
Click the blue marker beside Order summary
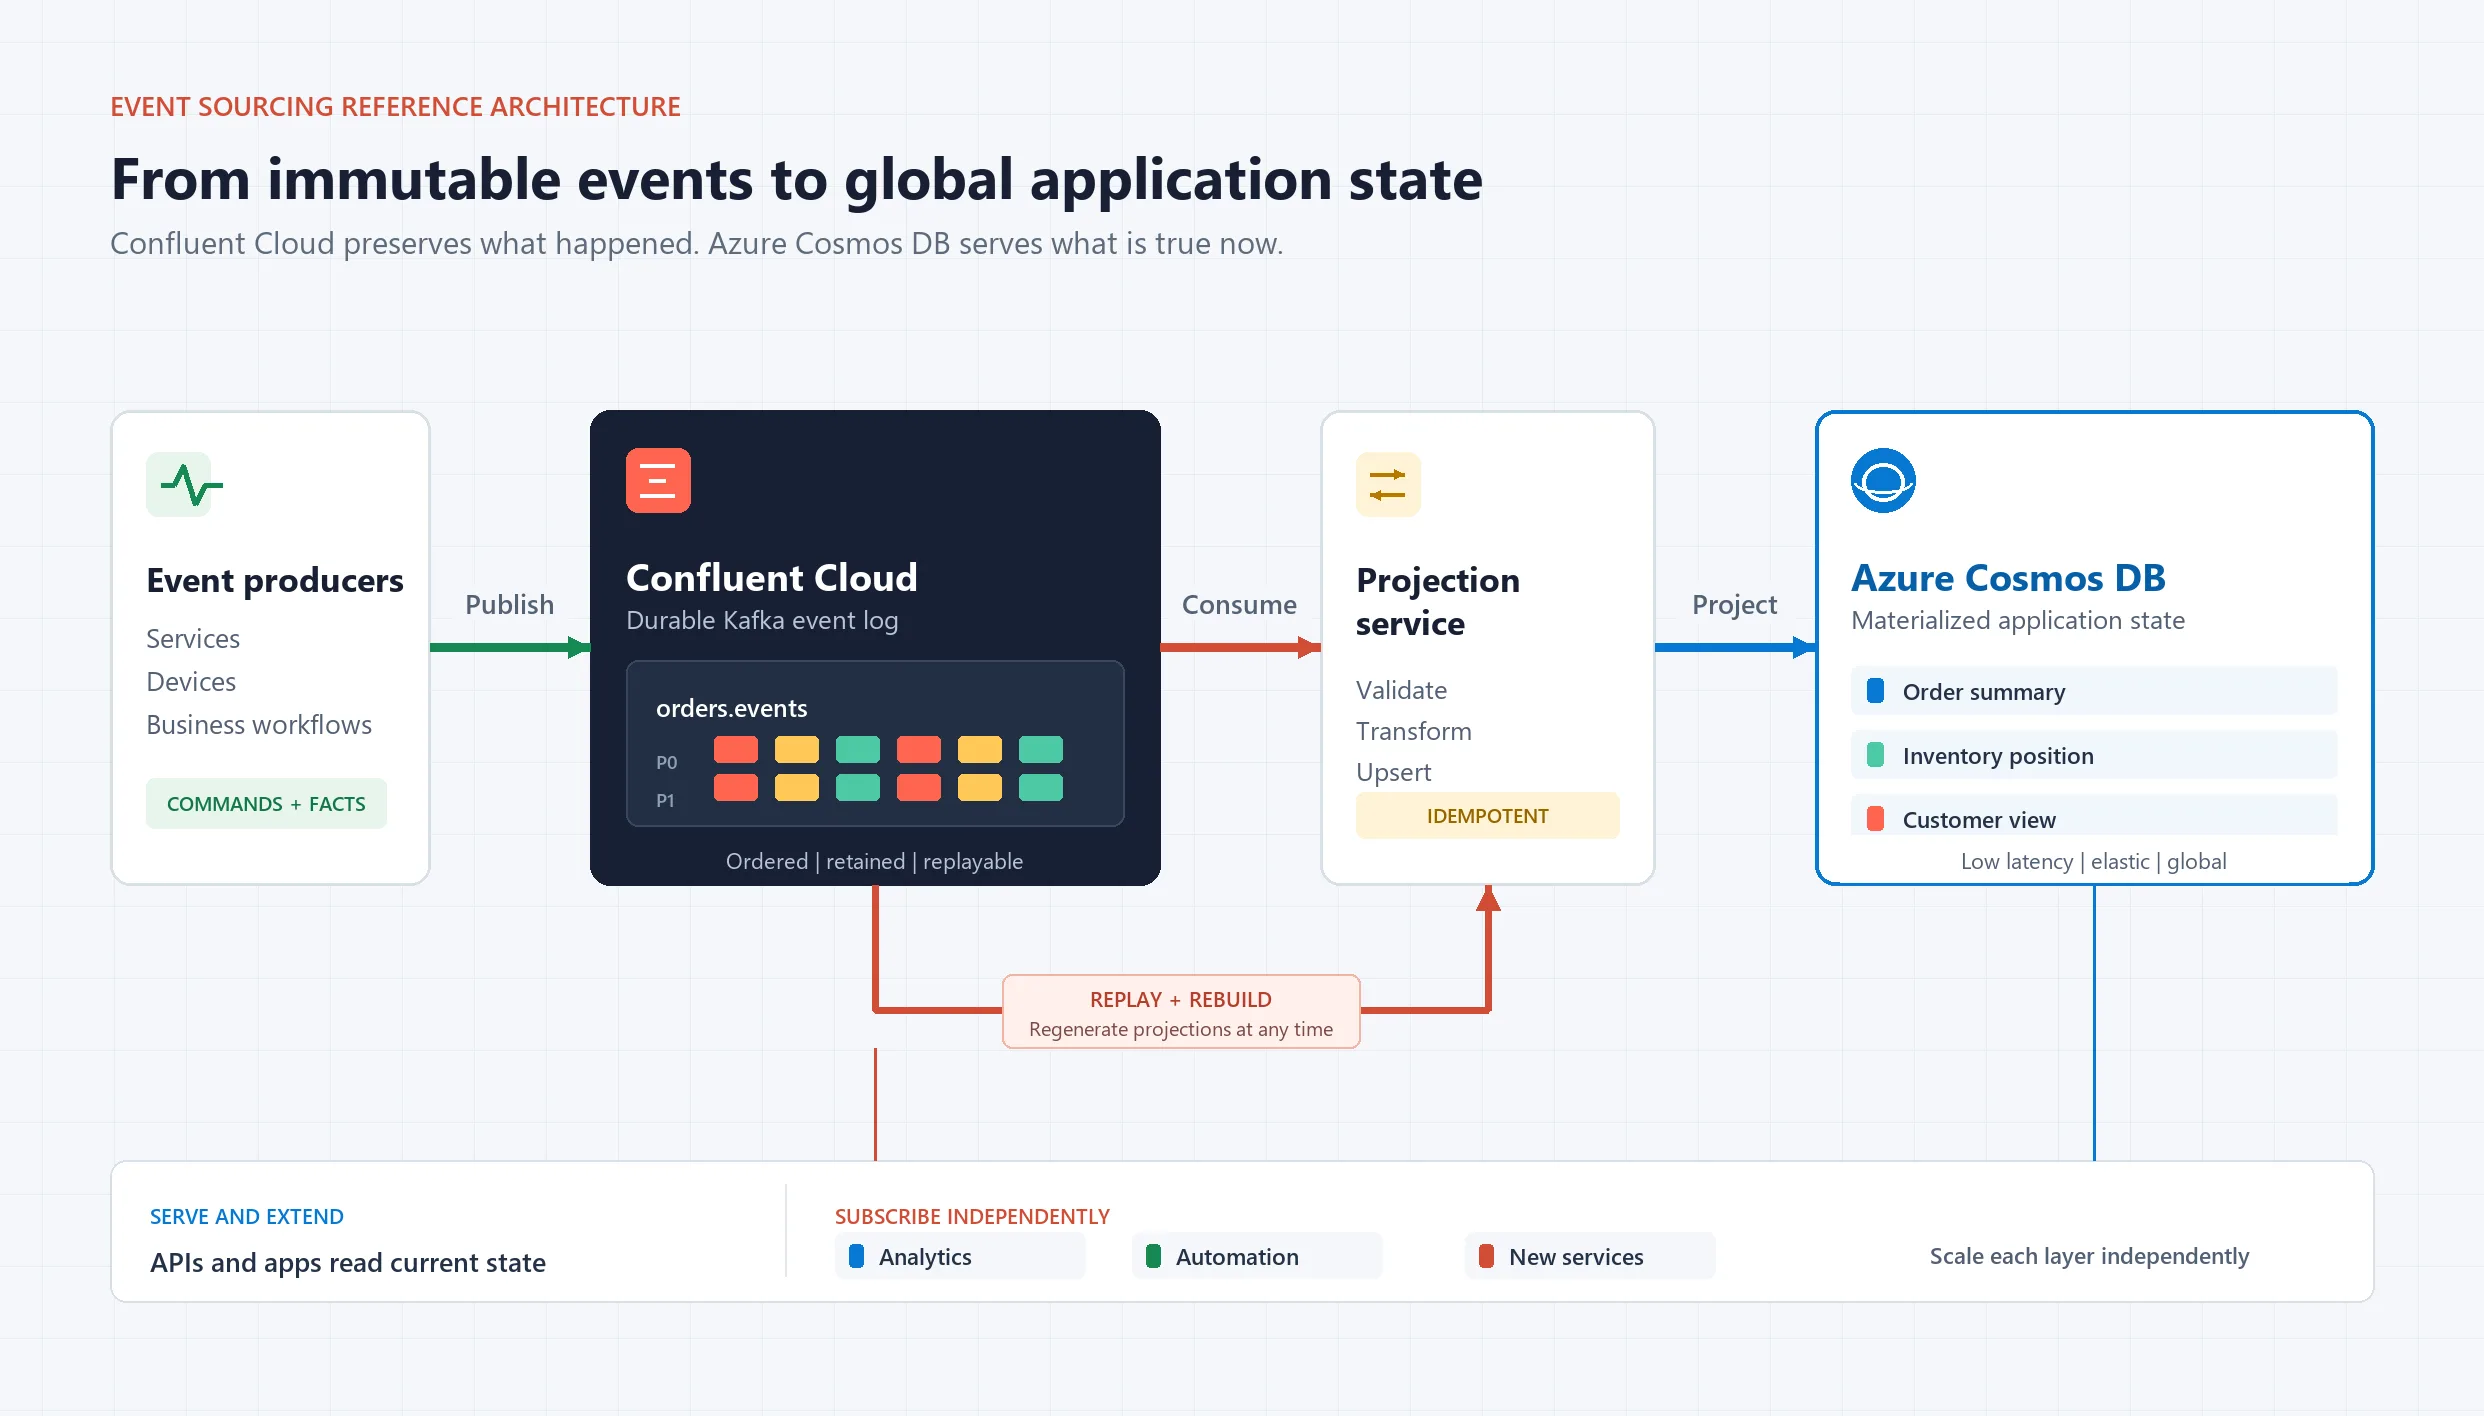pos(1876,691)
